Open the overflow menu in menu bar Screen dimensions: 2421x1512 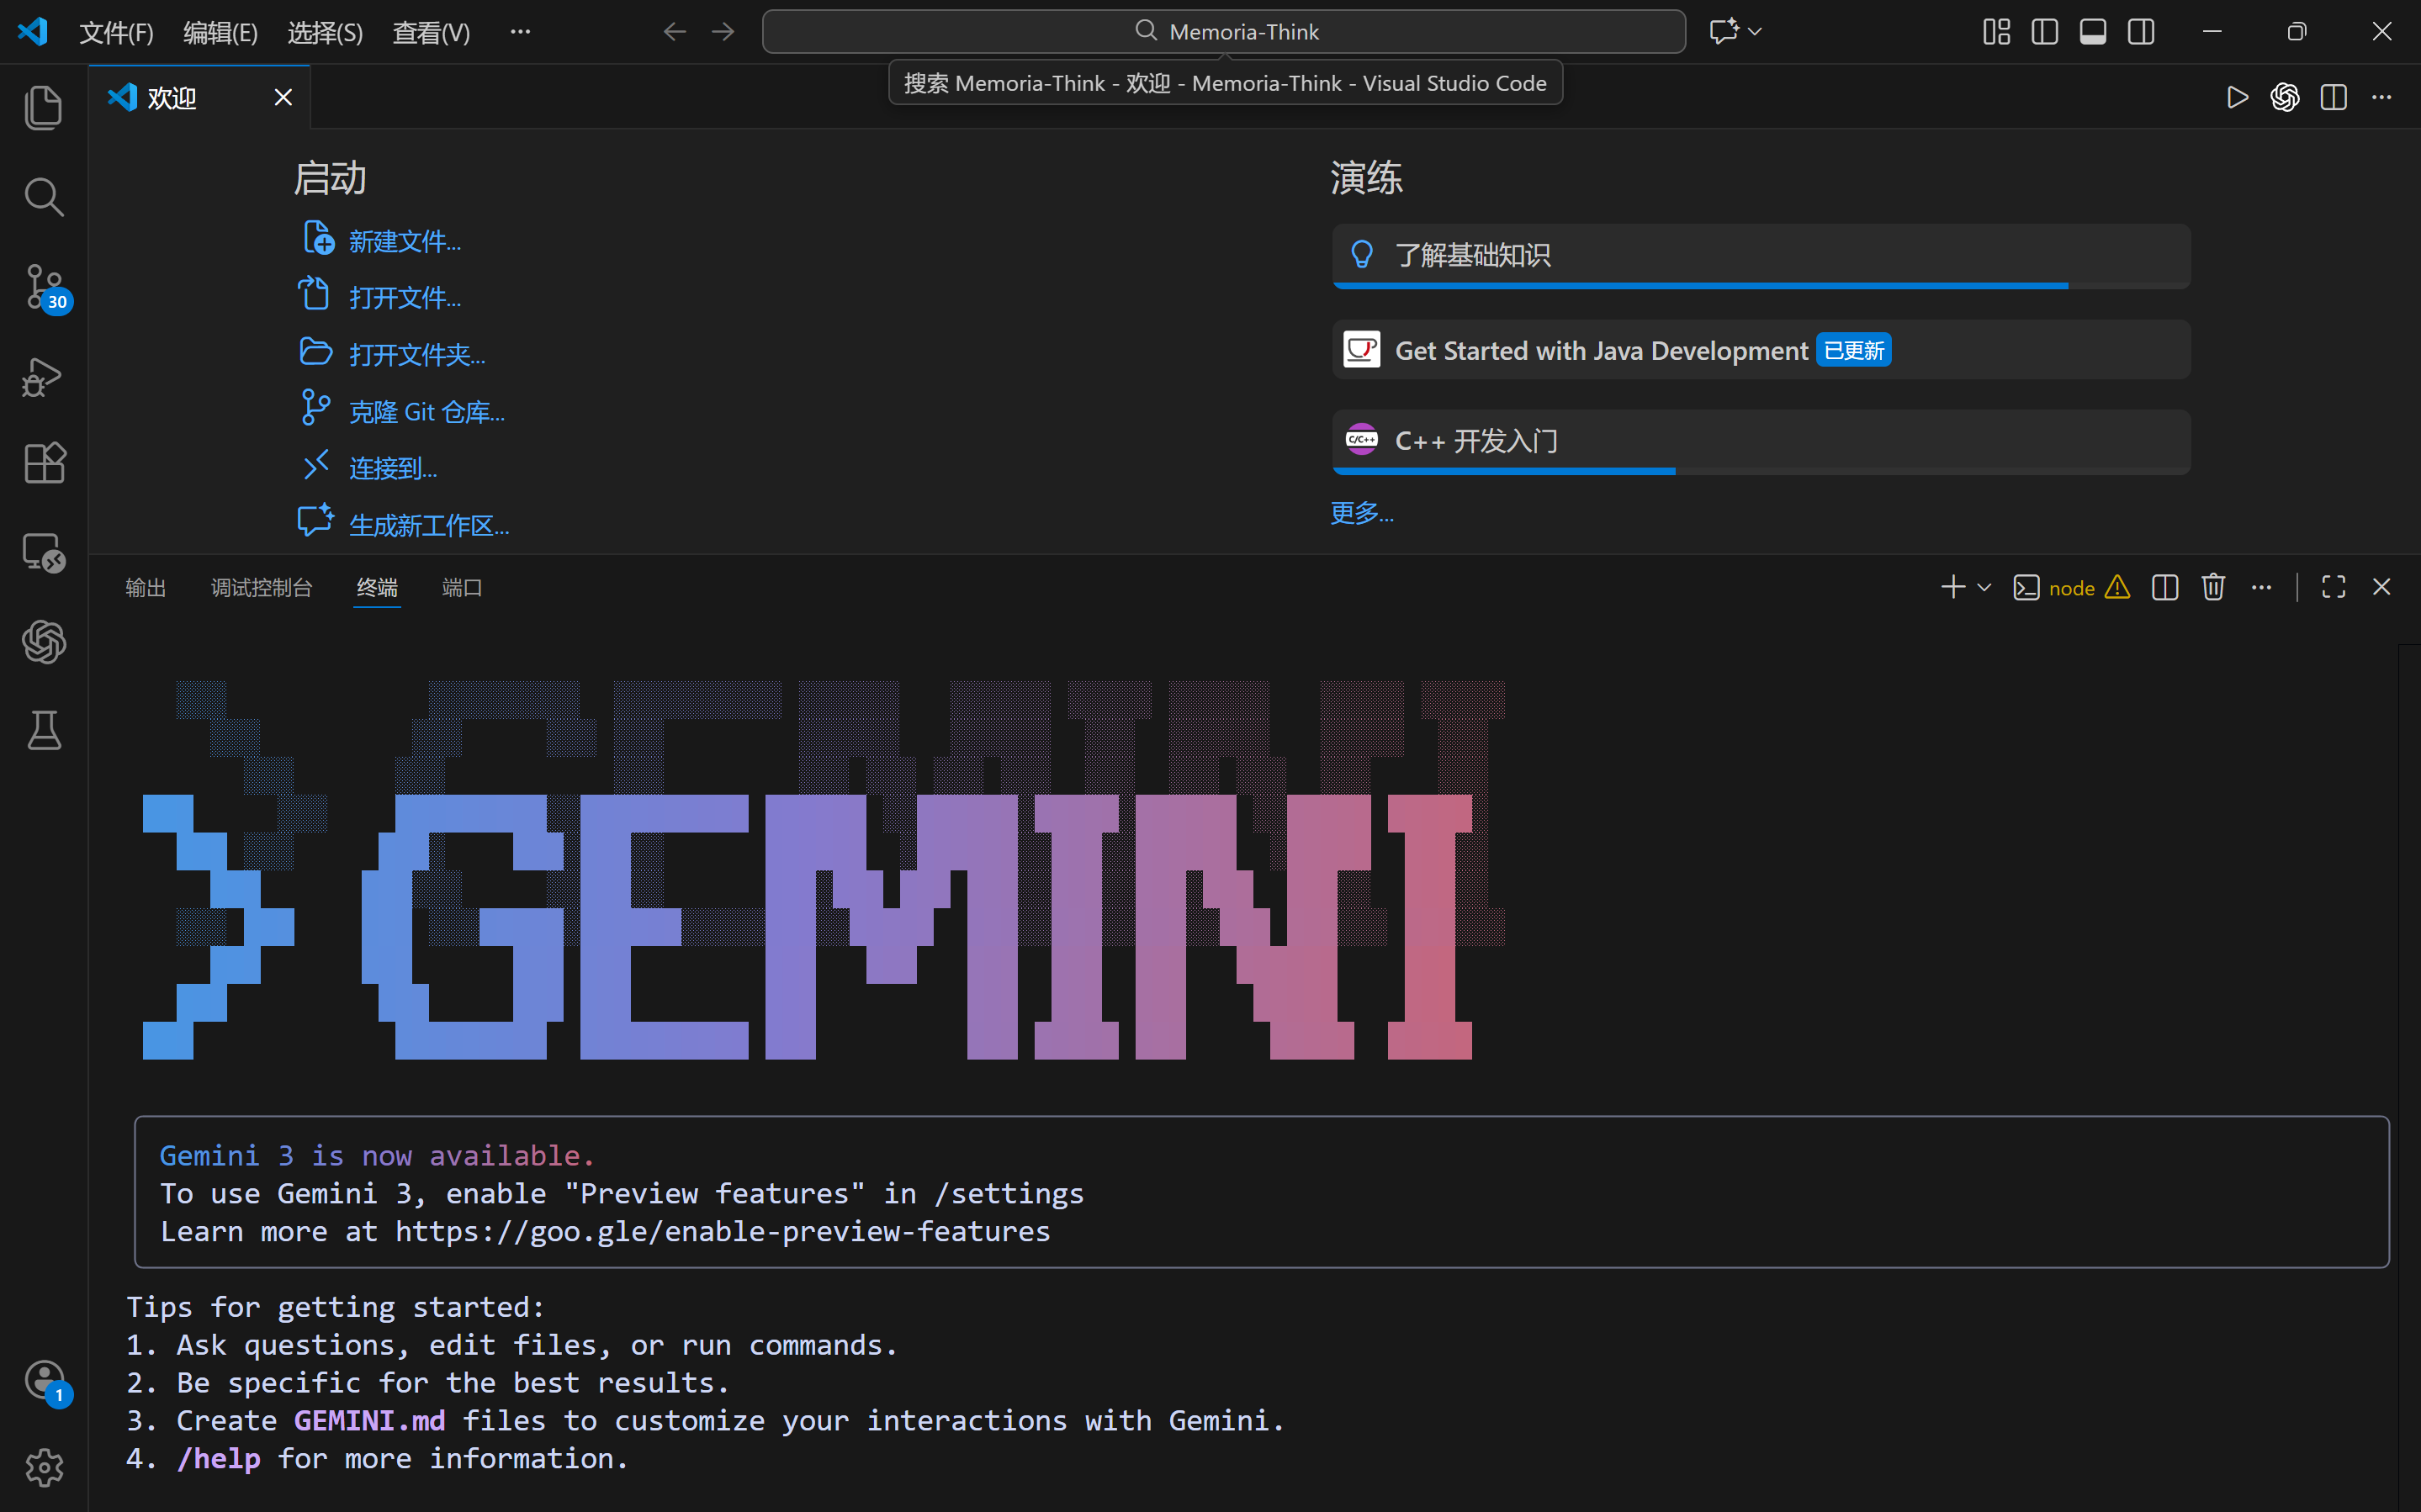[520, 32]
